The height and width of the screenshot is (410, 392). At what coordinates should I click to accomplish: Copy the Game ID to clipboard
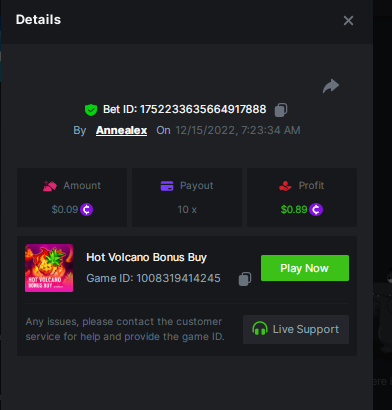point(245,279)
